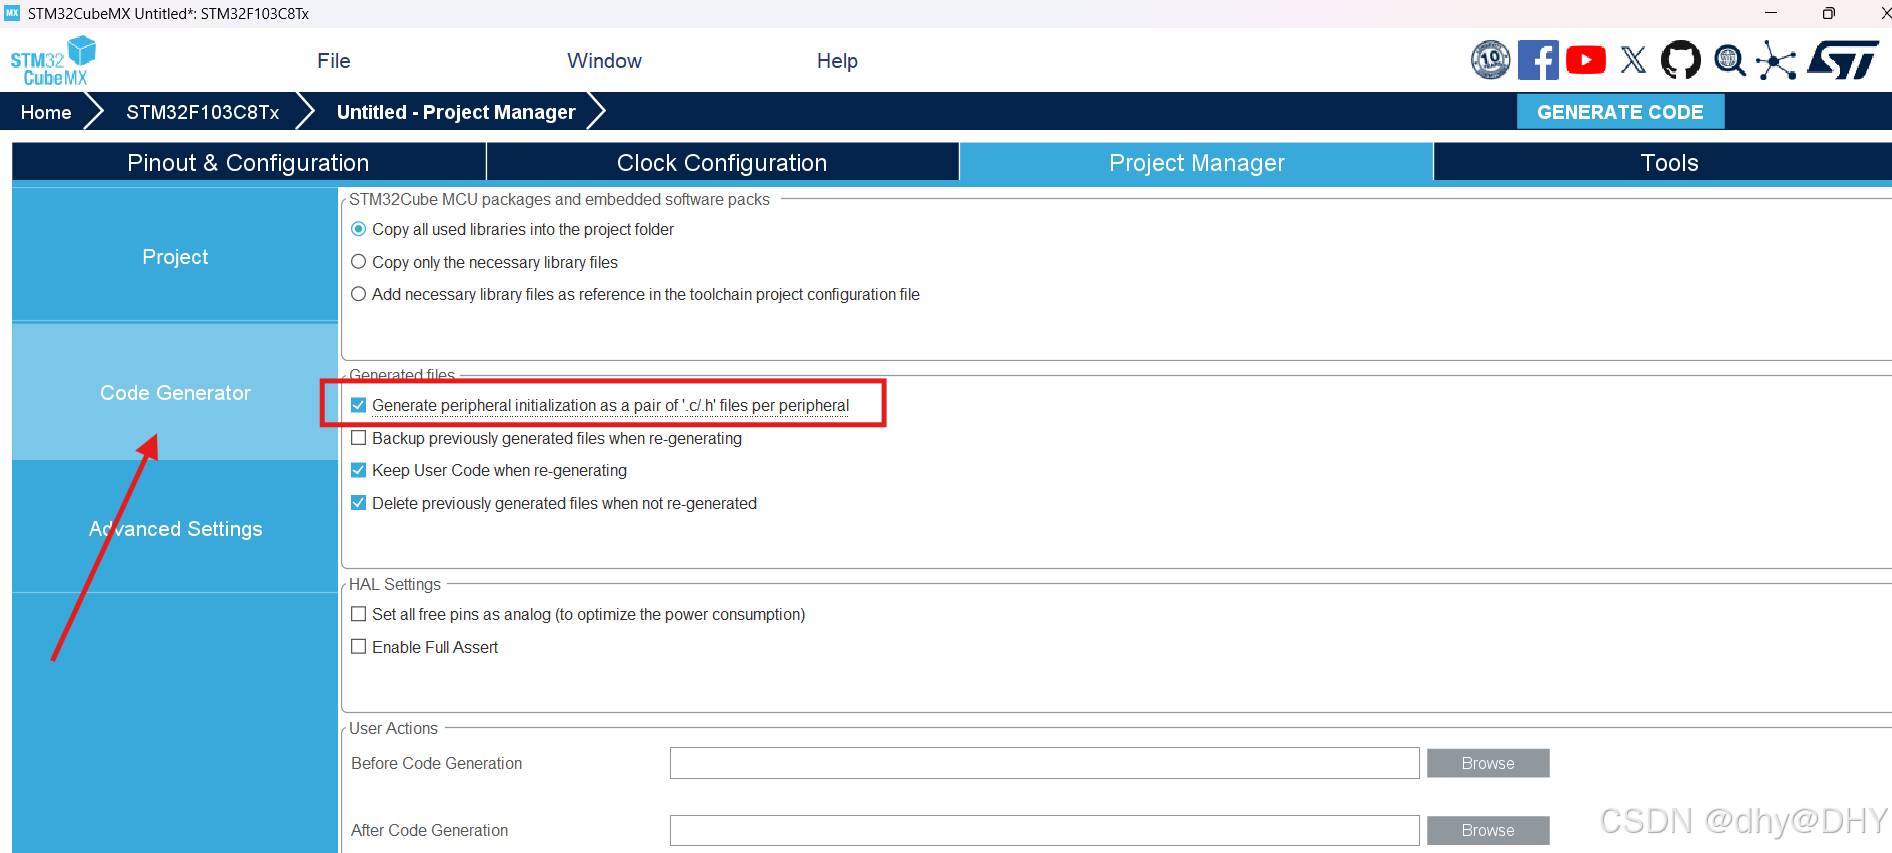Go to Home breadcrumb
1892x853 pixels.
tap(46, 112)
